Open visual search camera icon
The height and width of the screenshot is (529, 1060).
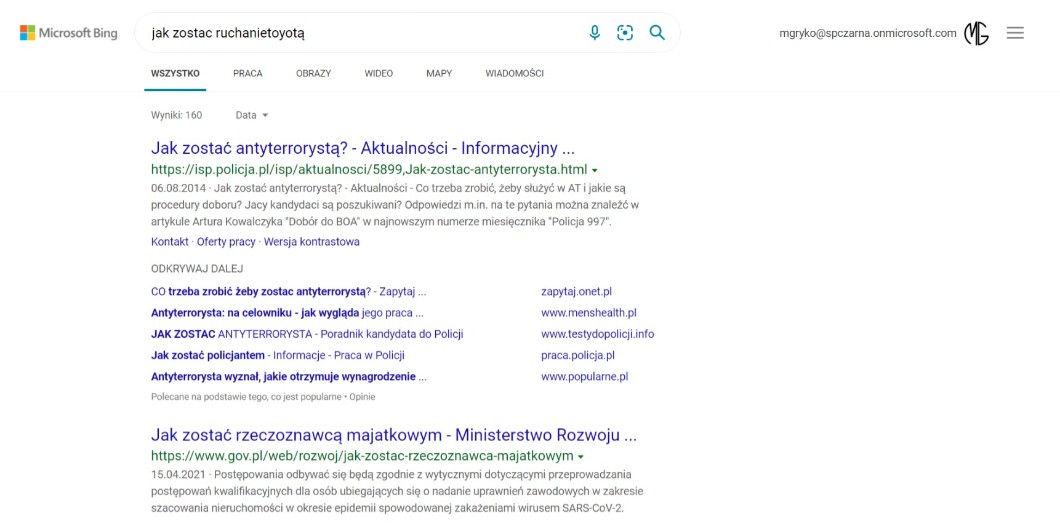[x=625, y=33]
